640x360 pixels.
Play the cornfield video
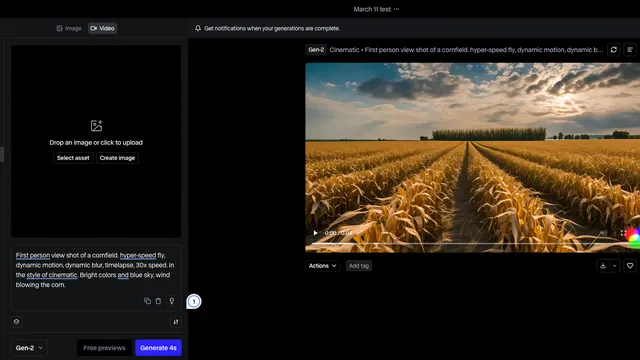[x=315, y=233]
